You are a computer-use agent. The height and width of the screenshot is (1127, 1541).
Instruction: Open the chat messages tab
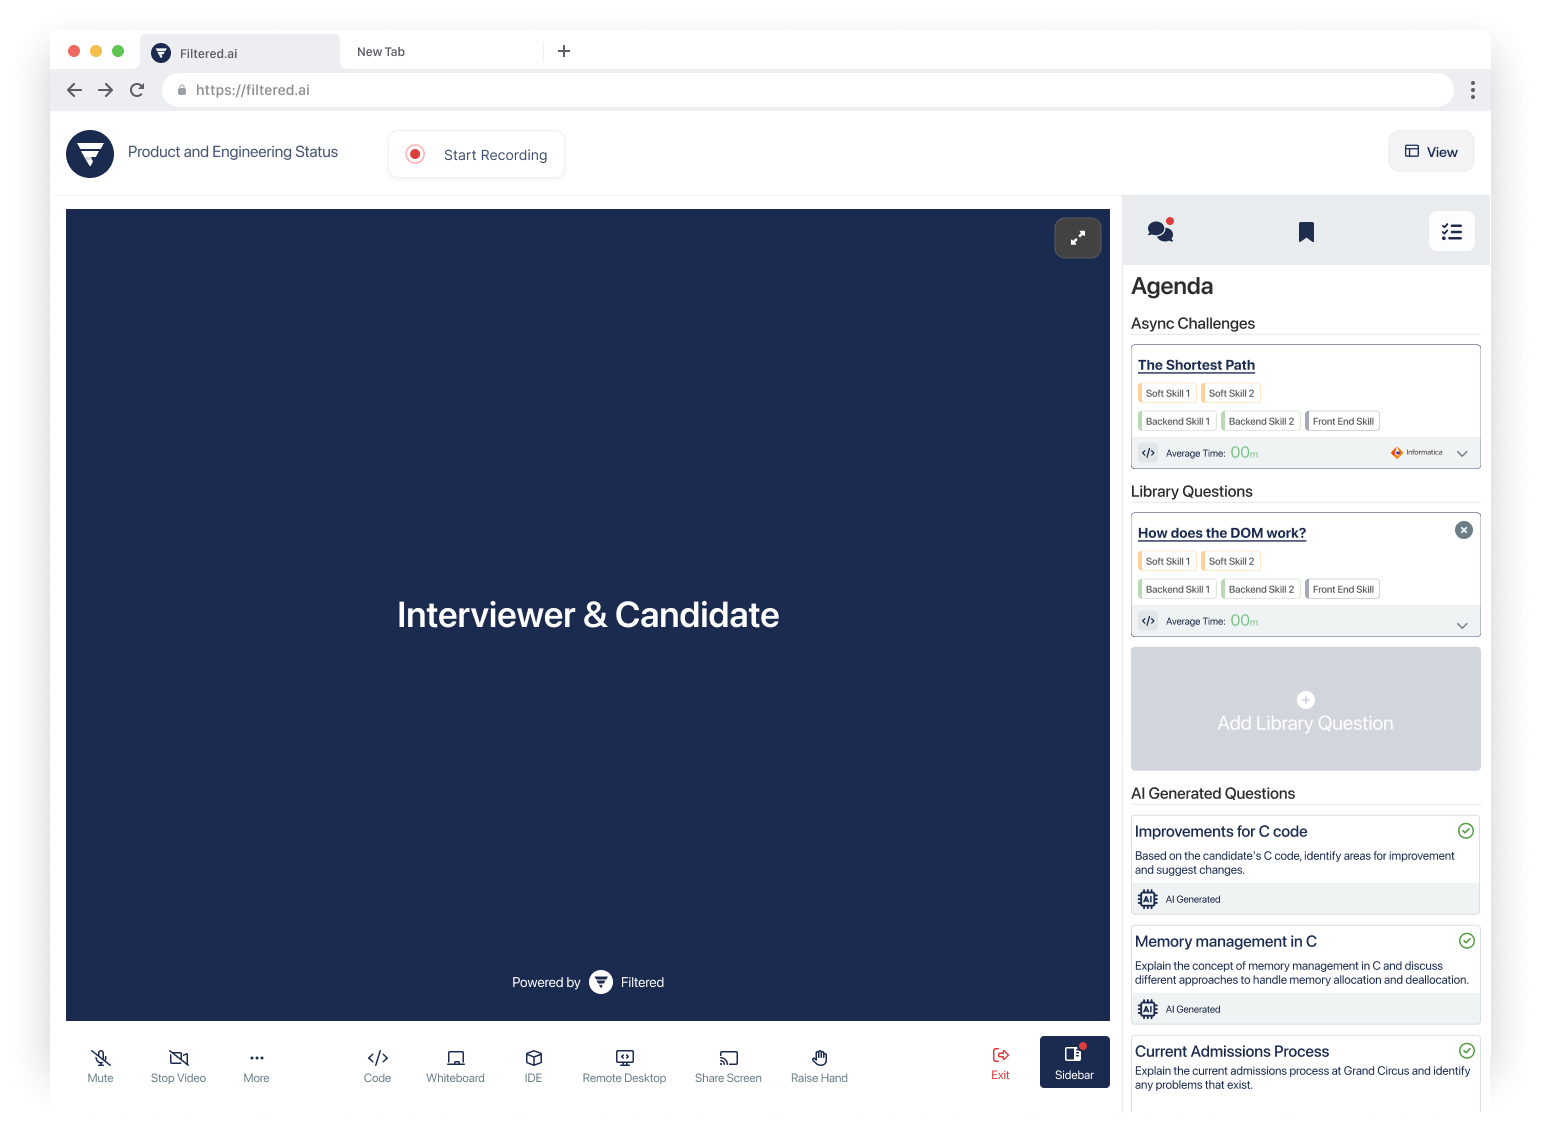[x=1160, y=231]
